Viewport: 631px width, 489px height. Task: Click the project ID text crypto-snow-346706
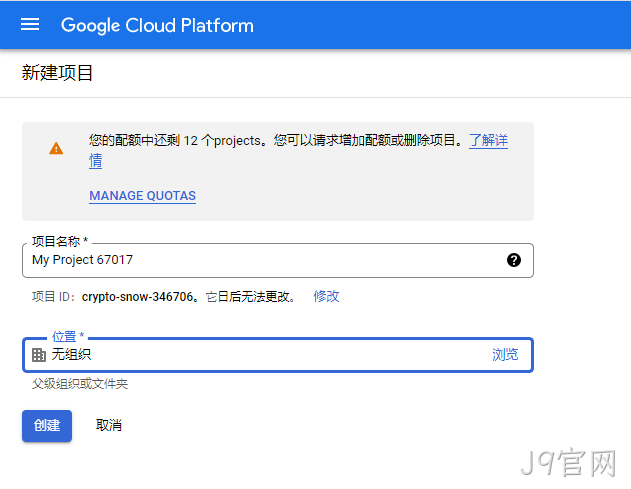(138, 297)
